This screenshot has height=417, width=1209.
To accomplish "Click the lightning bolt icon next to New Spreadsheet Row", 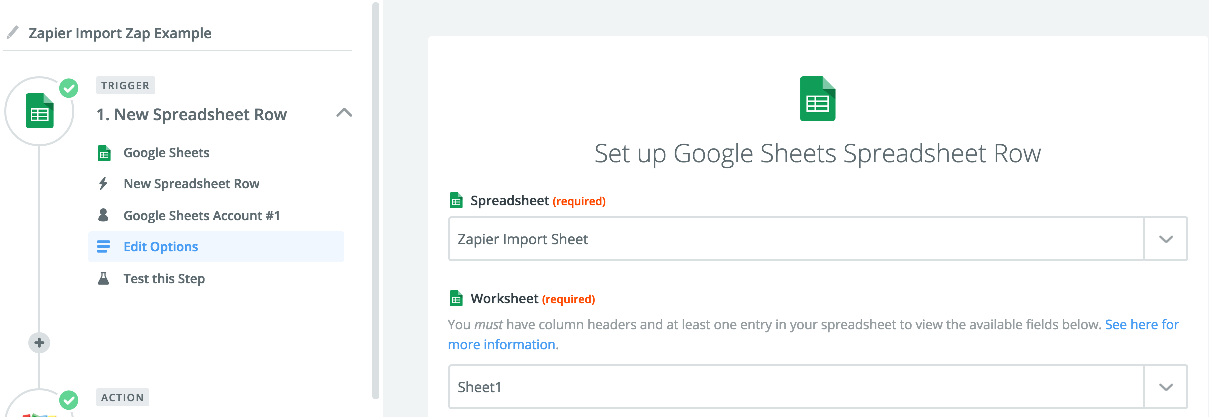I will point(103,184).
